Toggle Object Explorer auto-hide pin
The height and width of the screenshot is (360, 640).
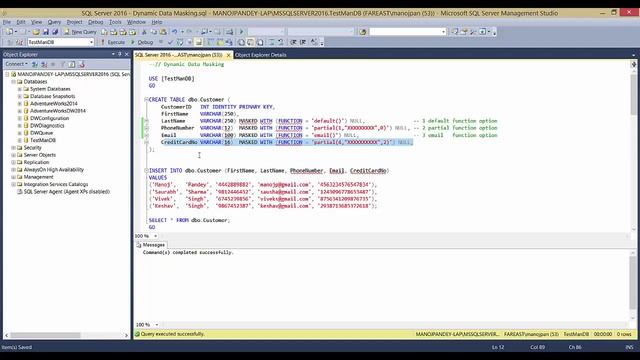point(120,54)
